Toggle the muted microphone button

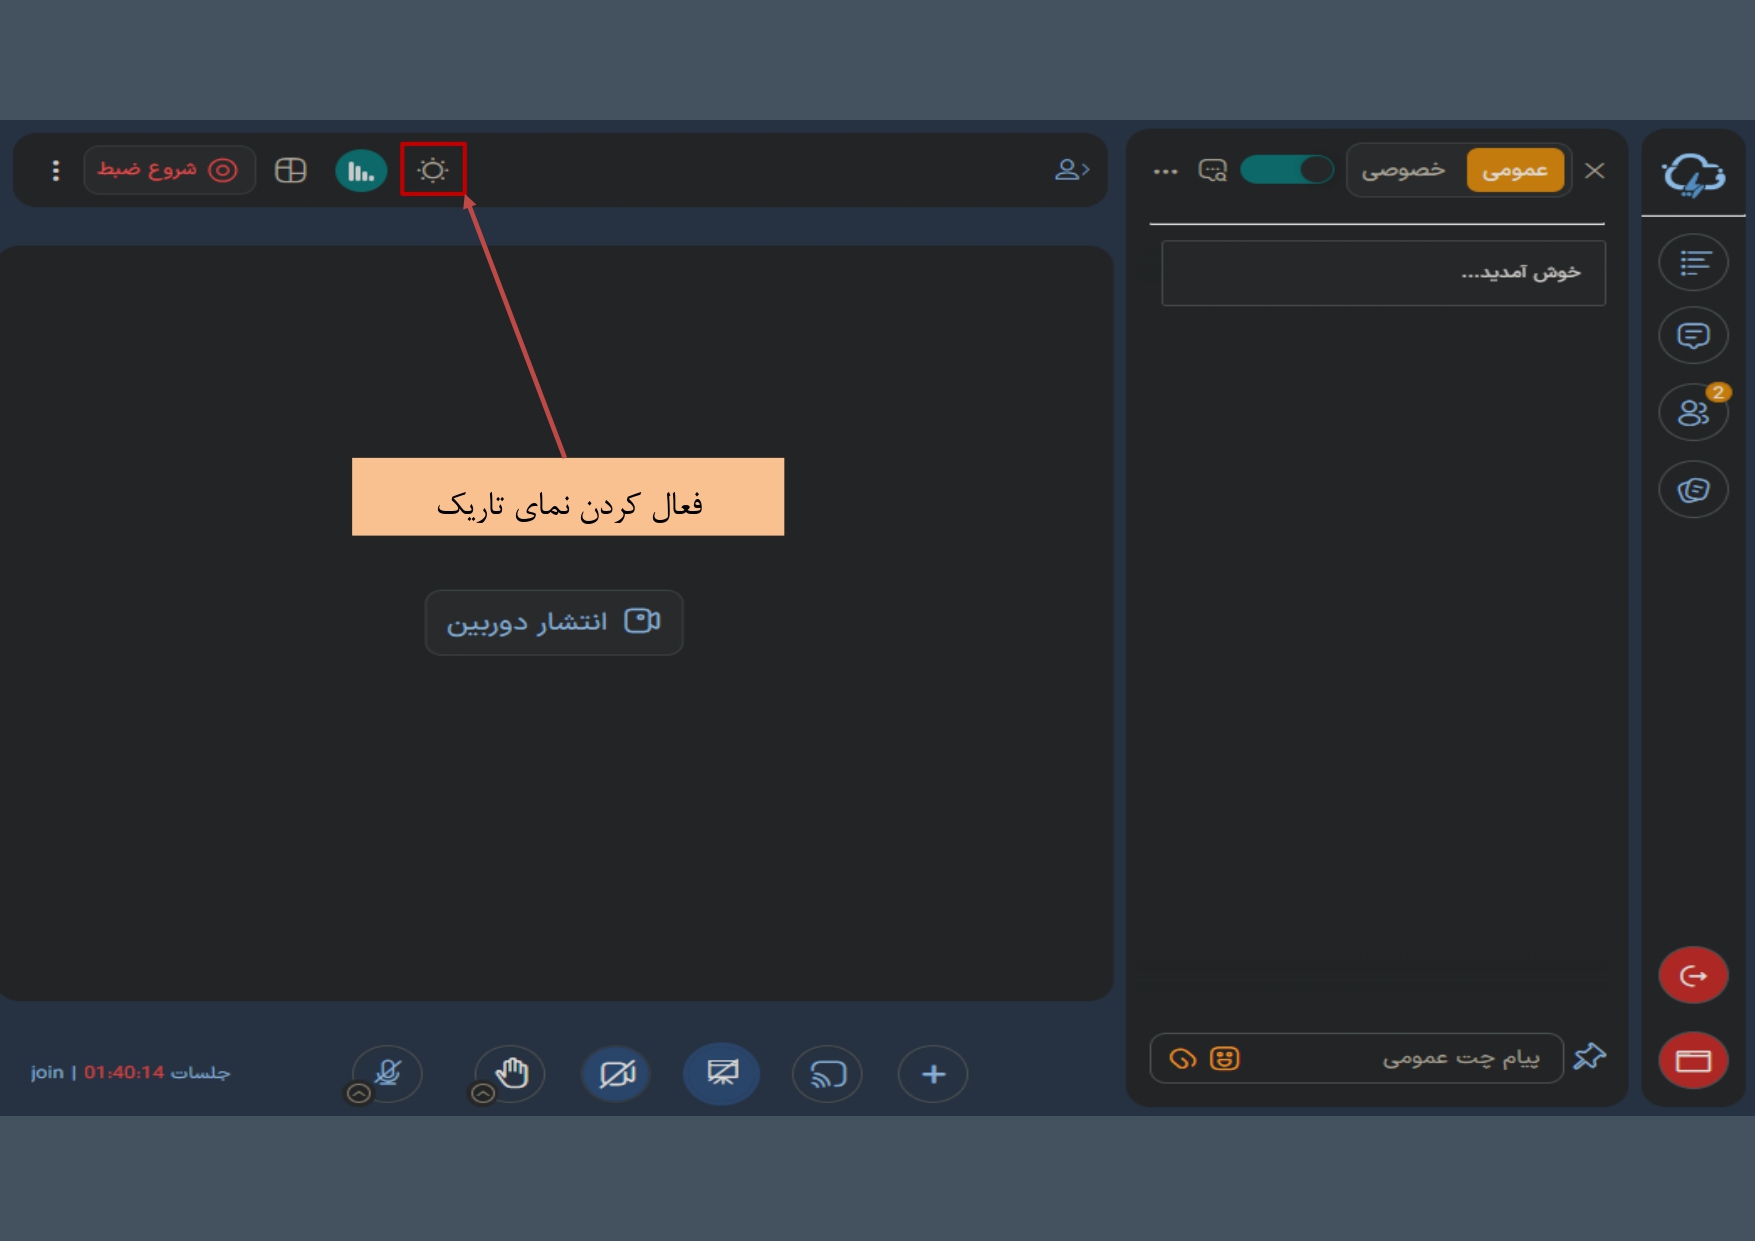click(388, 1073)
